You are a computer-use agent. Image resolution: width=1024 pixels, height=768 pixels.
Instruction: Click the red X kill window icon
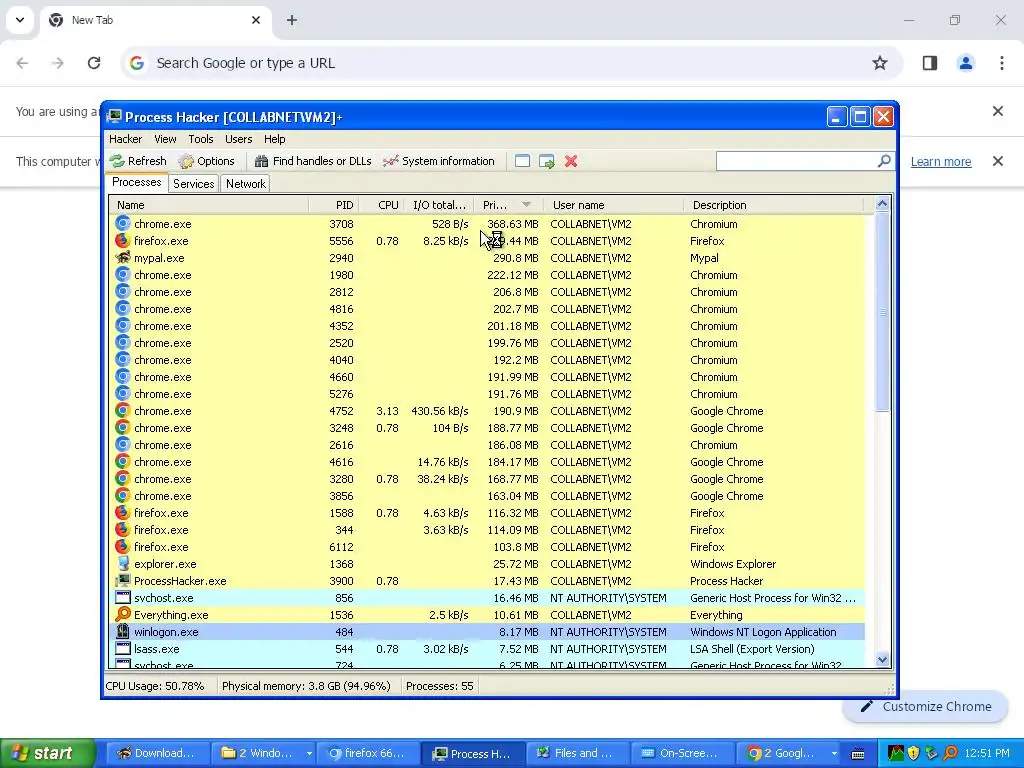tap(571, 161)
